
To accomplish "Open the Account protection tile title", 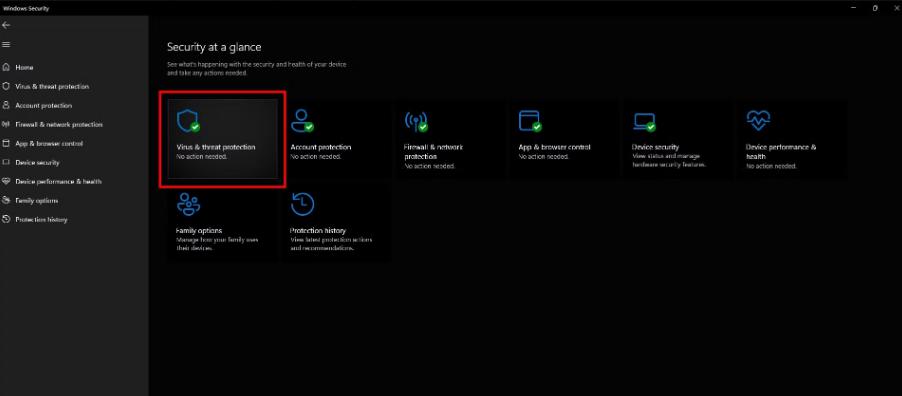I will (x=320, y=147).
